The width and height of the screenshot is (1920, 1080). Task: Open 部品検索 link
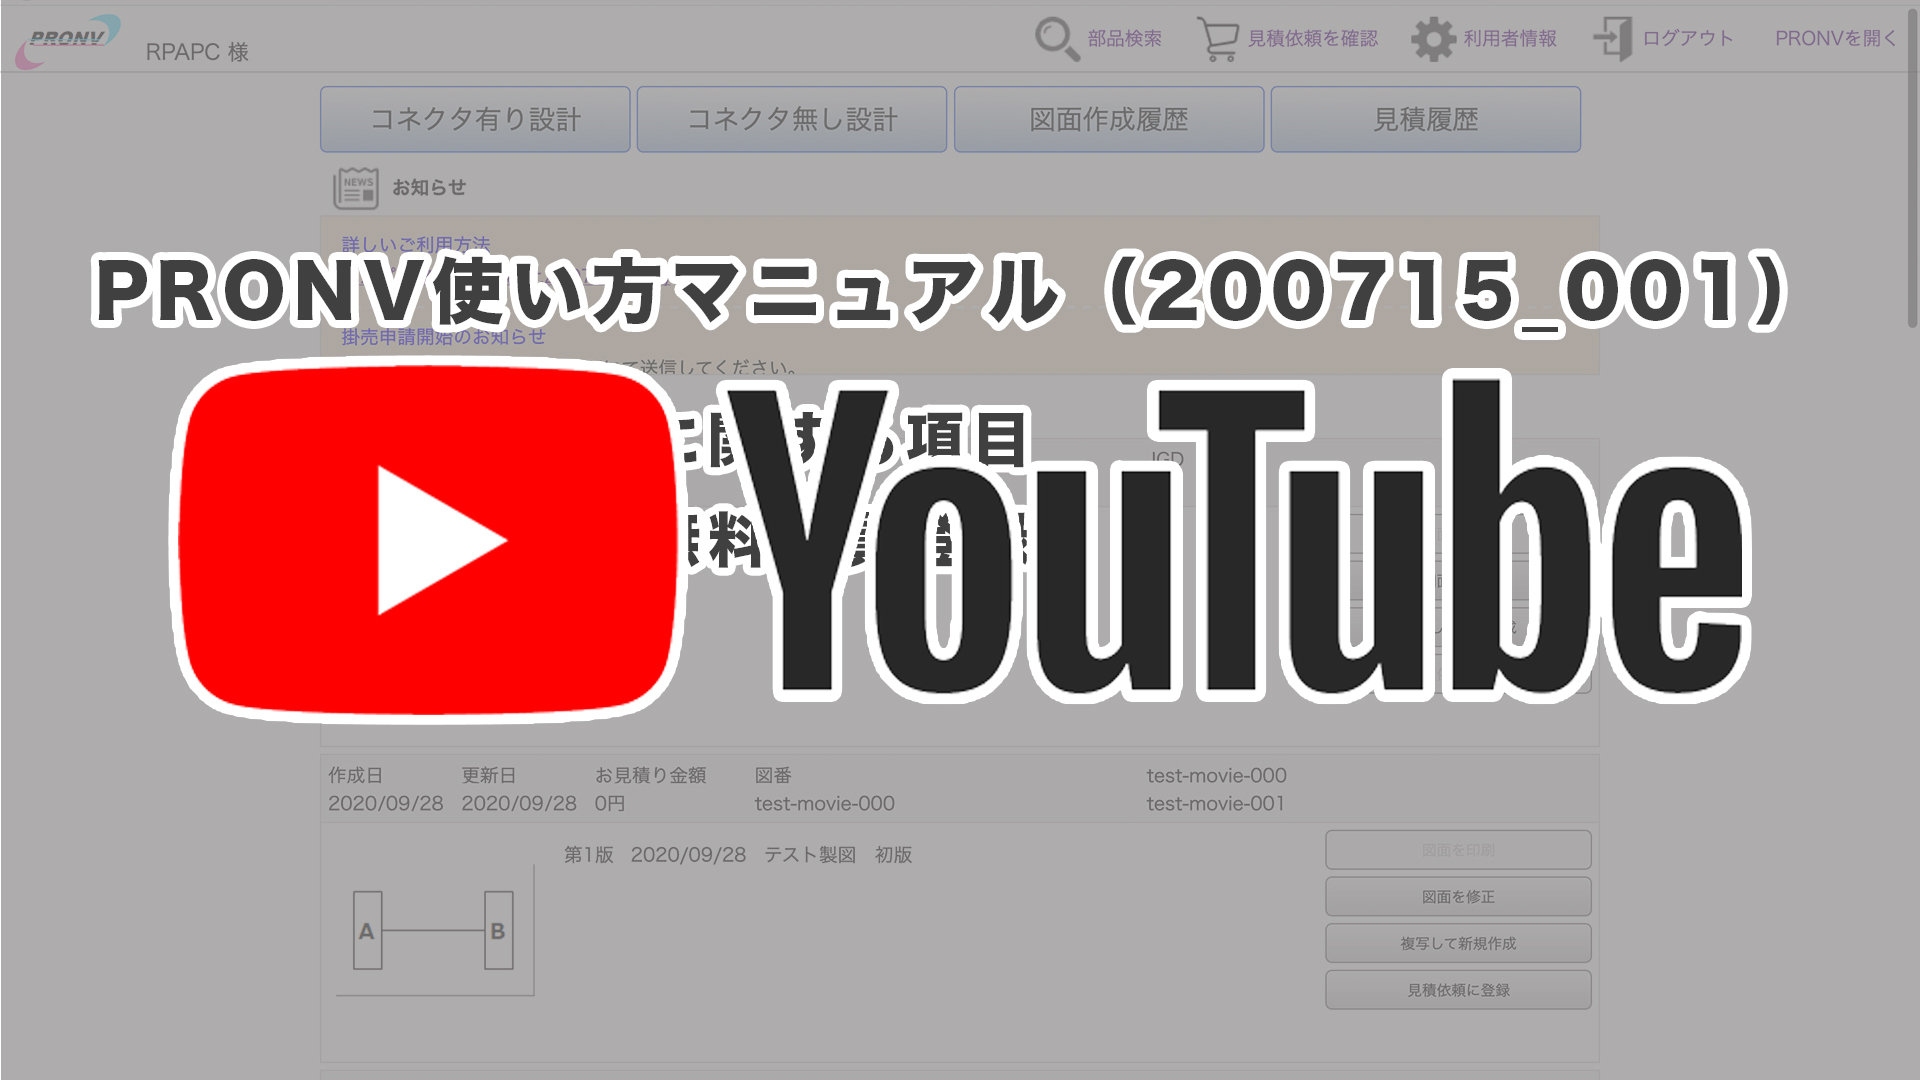(1124, 38)
